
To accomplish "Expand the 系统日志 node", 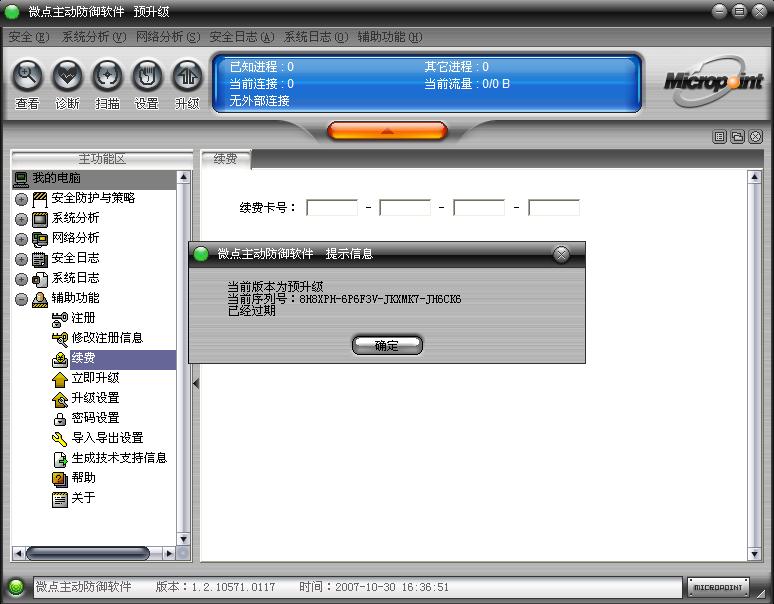I will pos(21,279).
